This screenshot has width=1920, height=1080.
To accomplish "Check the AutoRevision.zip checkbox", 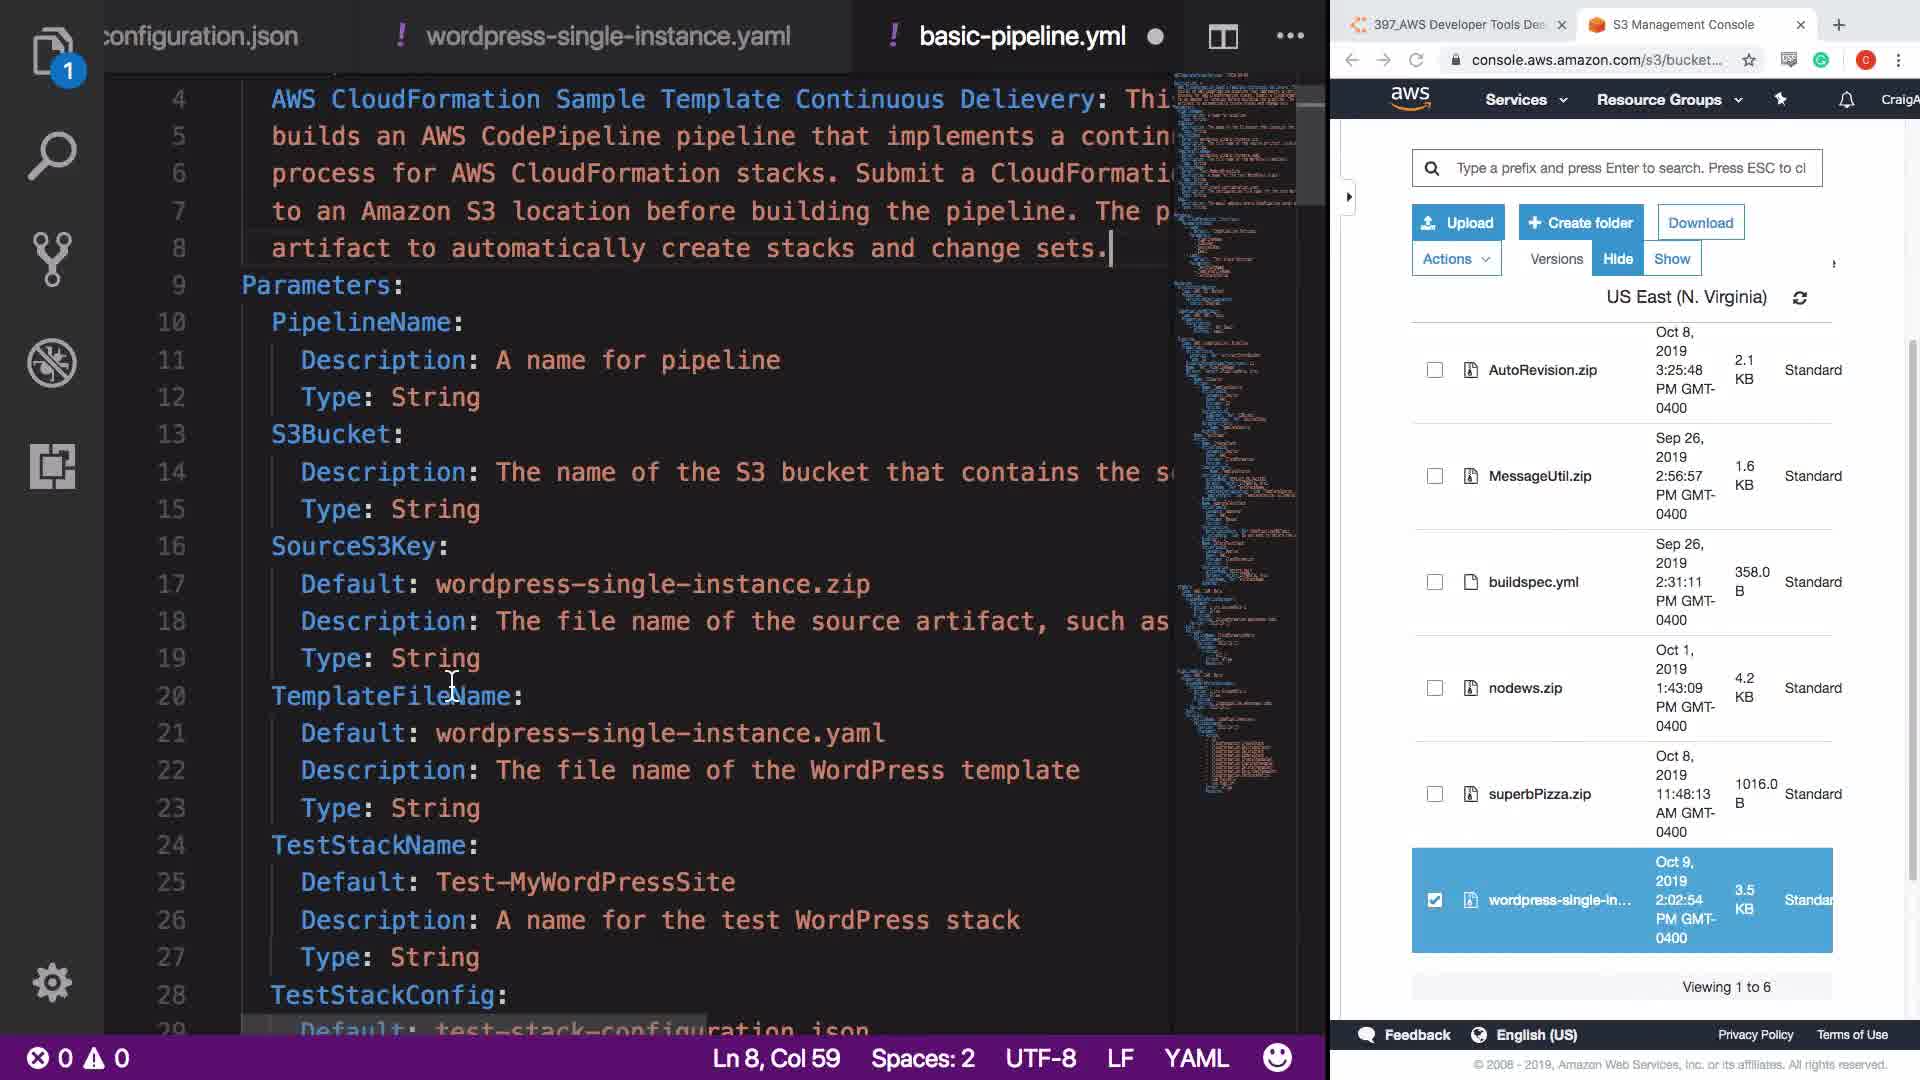I will 1434,370.
